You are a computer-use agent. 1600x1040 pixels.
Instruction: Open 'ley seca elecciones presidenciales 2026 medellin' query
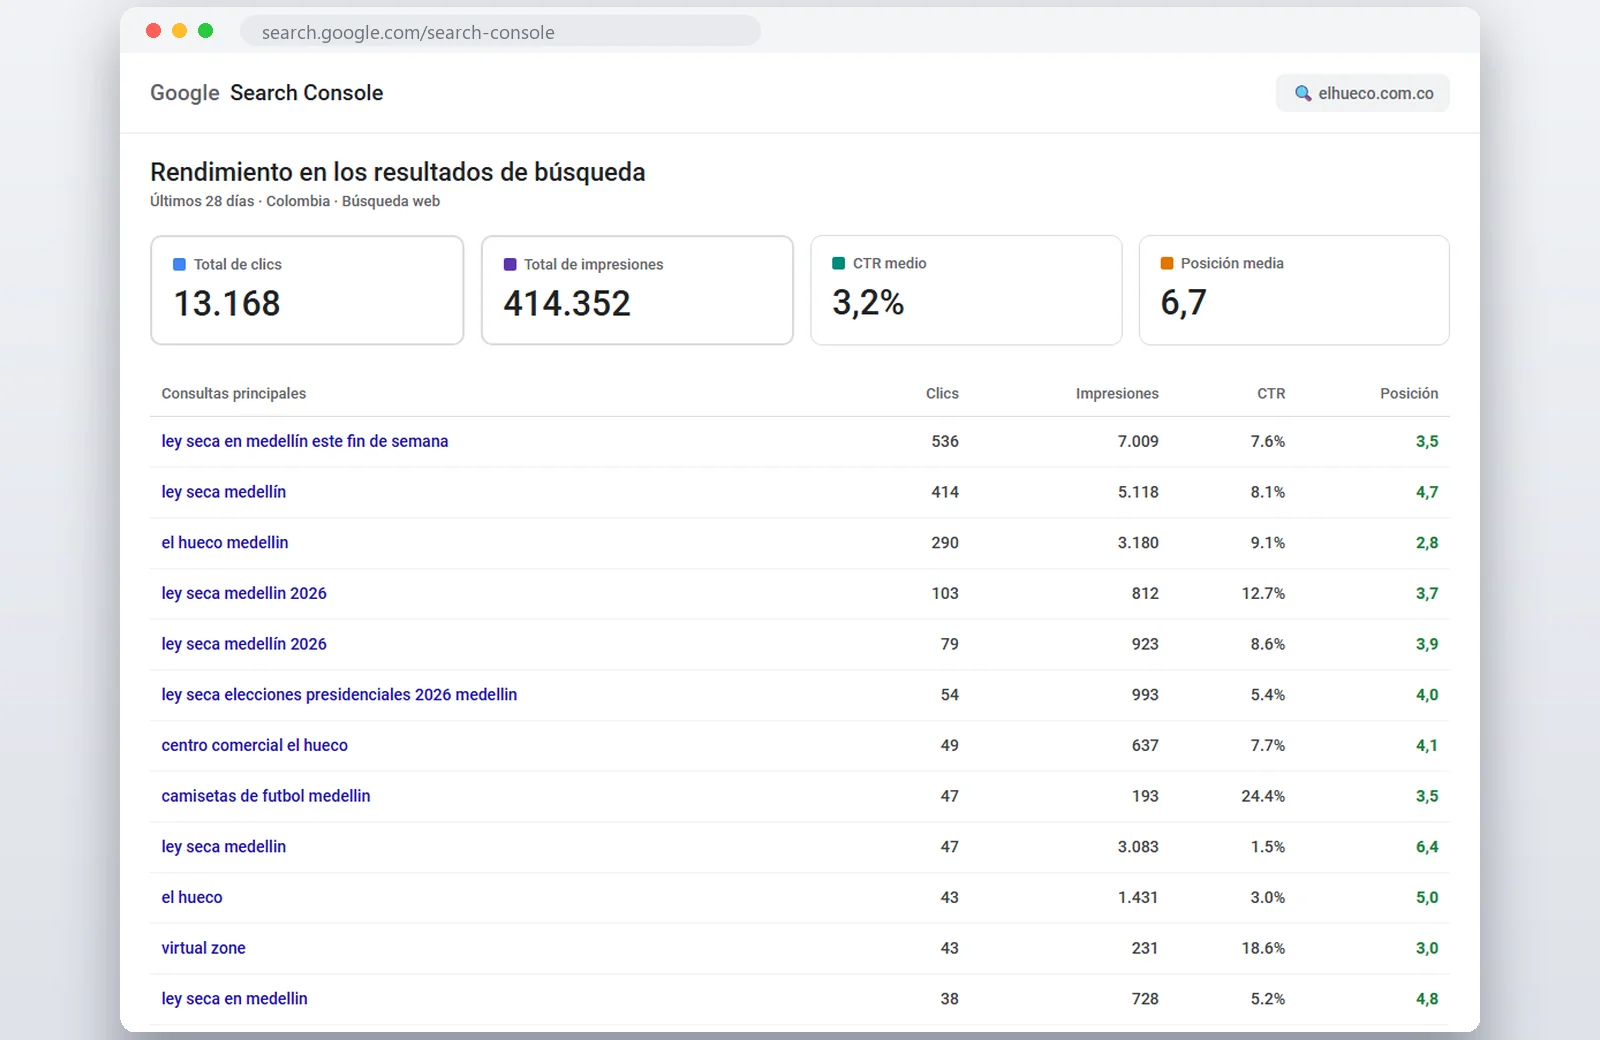pos(339,694)
